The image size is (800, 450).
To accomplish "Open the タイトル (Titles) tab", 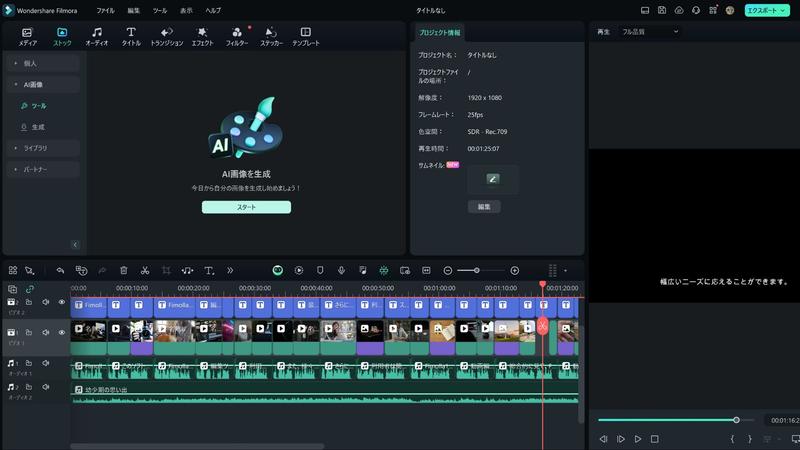I will [131, 37].
